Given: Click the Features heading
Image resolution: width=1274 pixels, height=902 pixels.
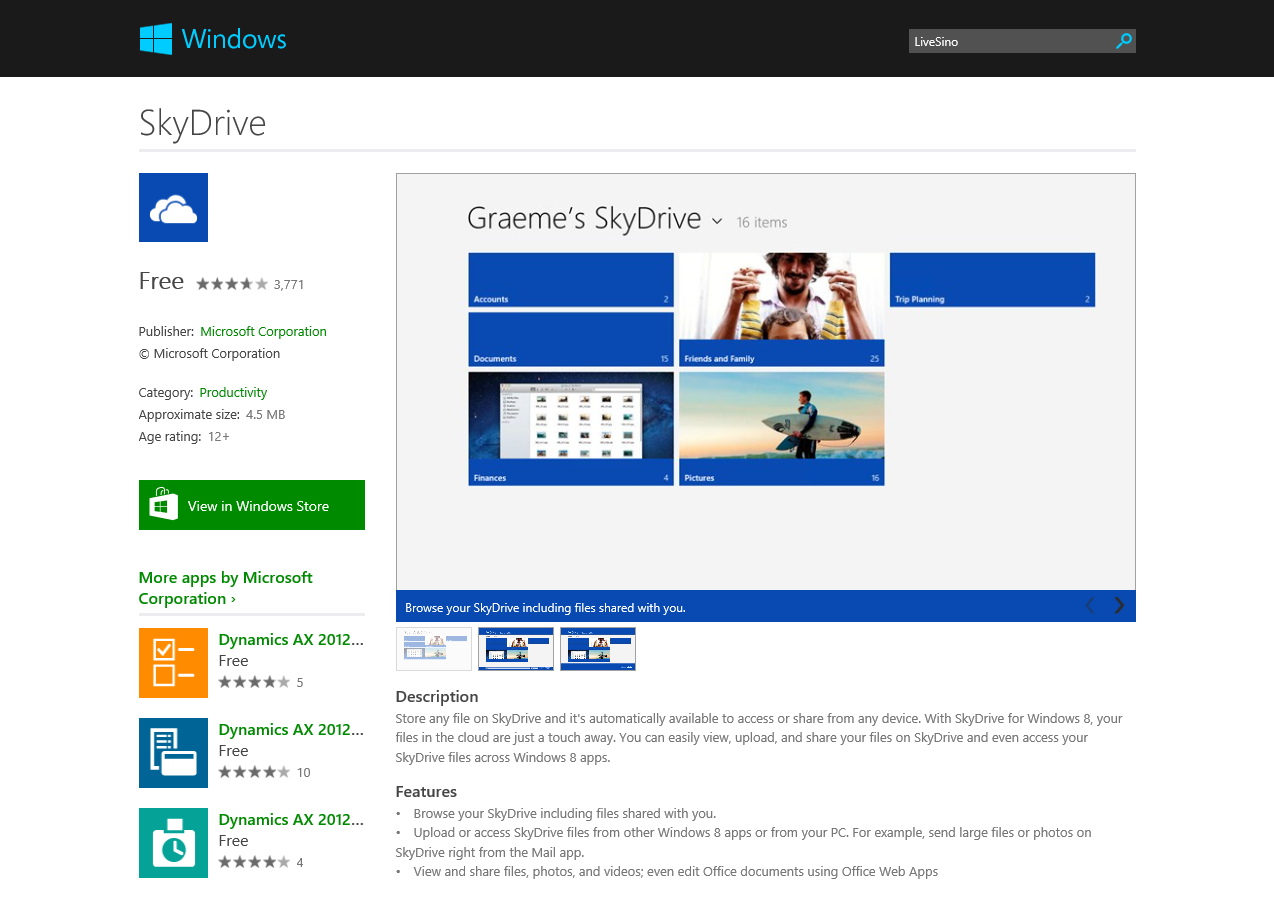Looking at the screenshot, I should (426, 791).
